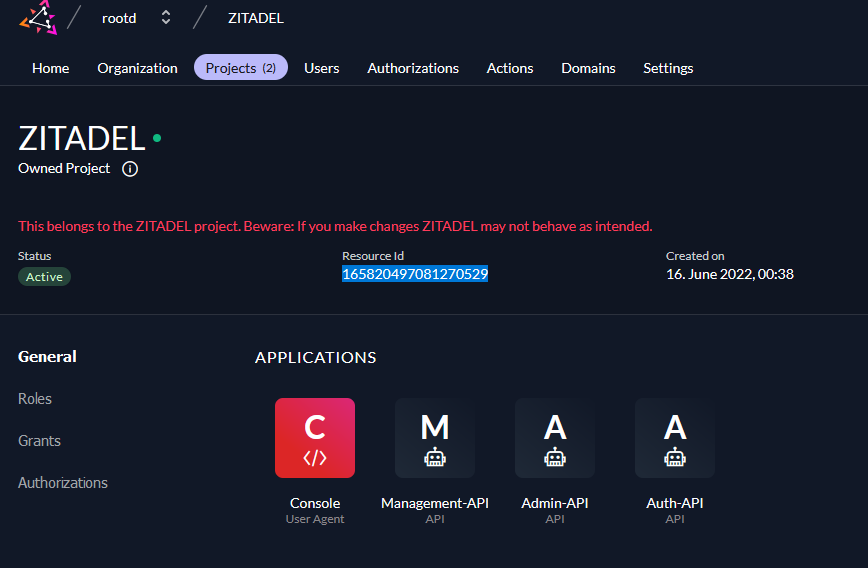Go to the Actions tab

pyautogui.click(x=510, y=68)
